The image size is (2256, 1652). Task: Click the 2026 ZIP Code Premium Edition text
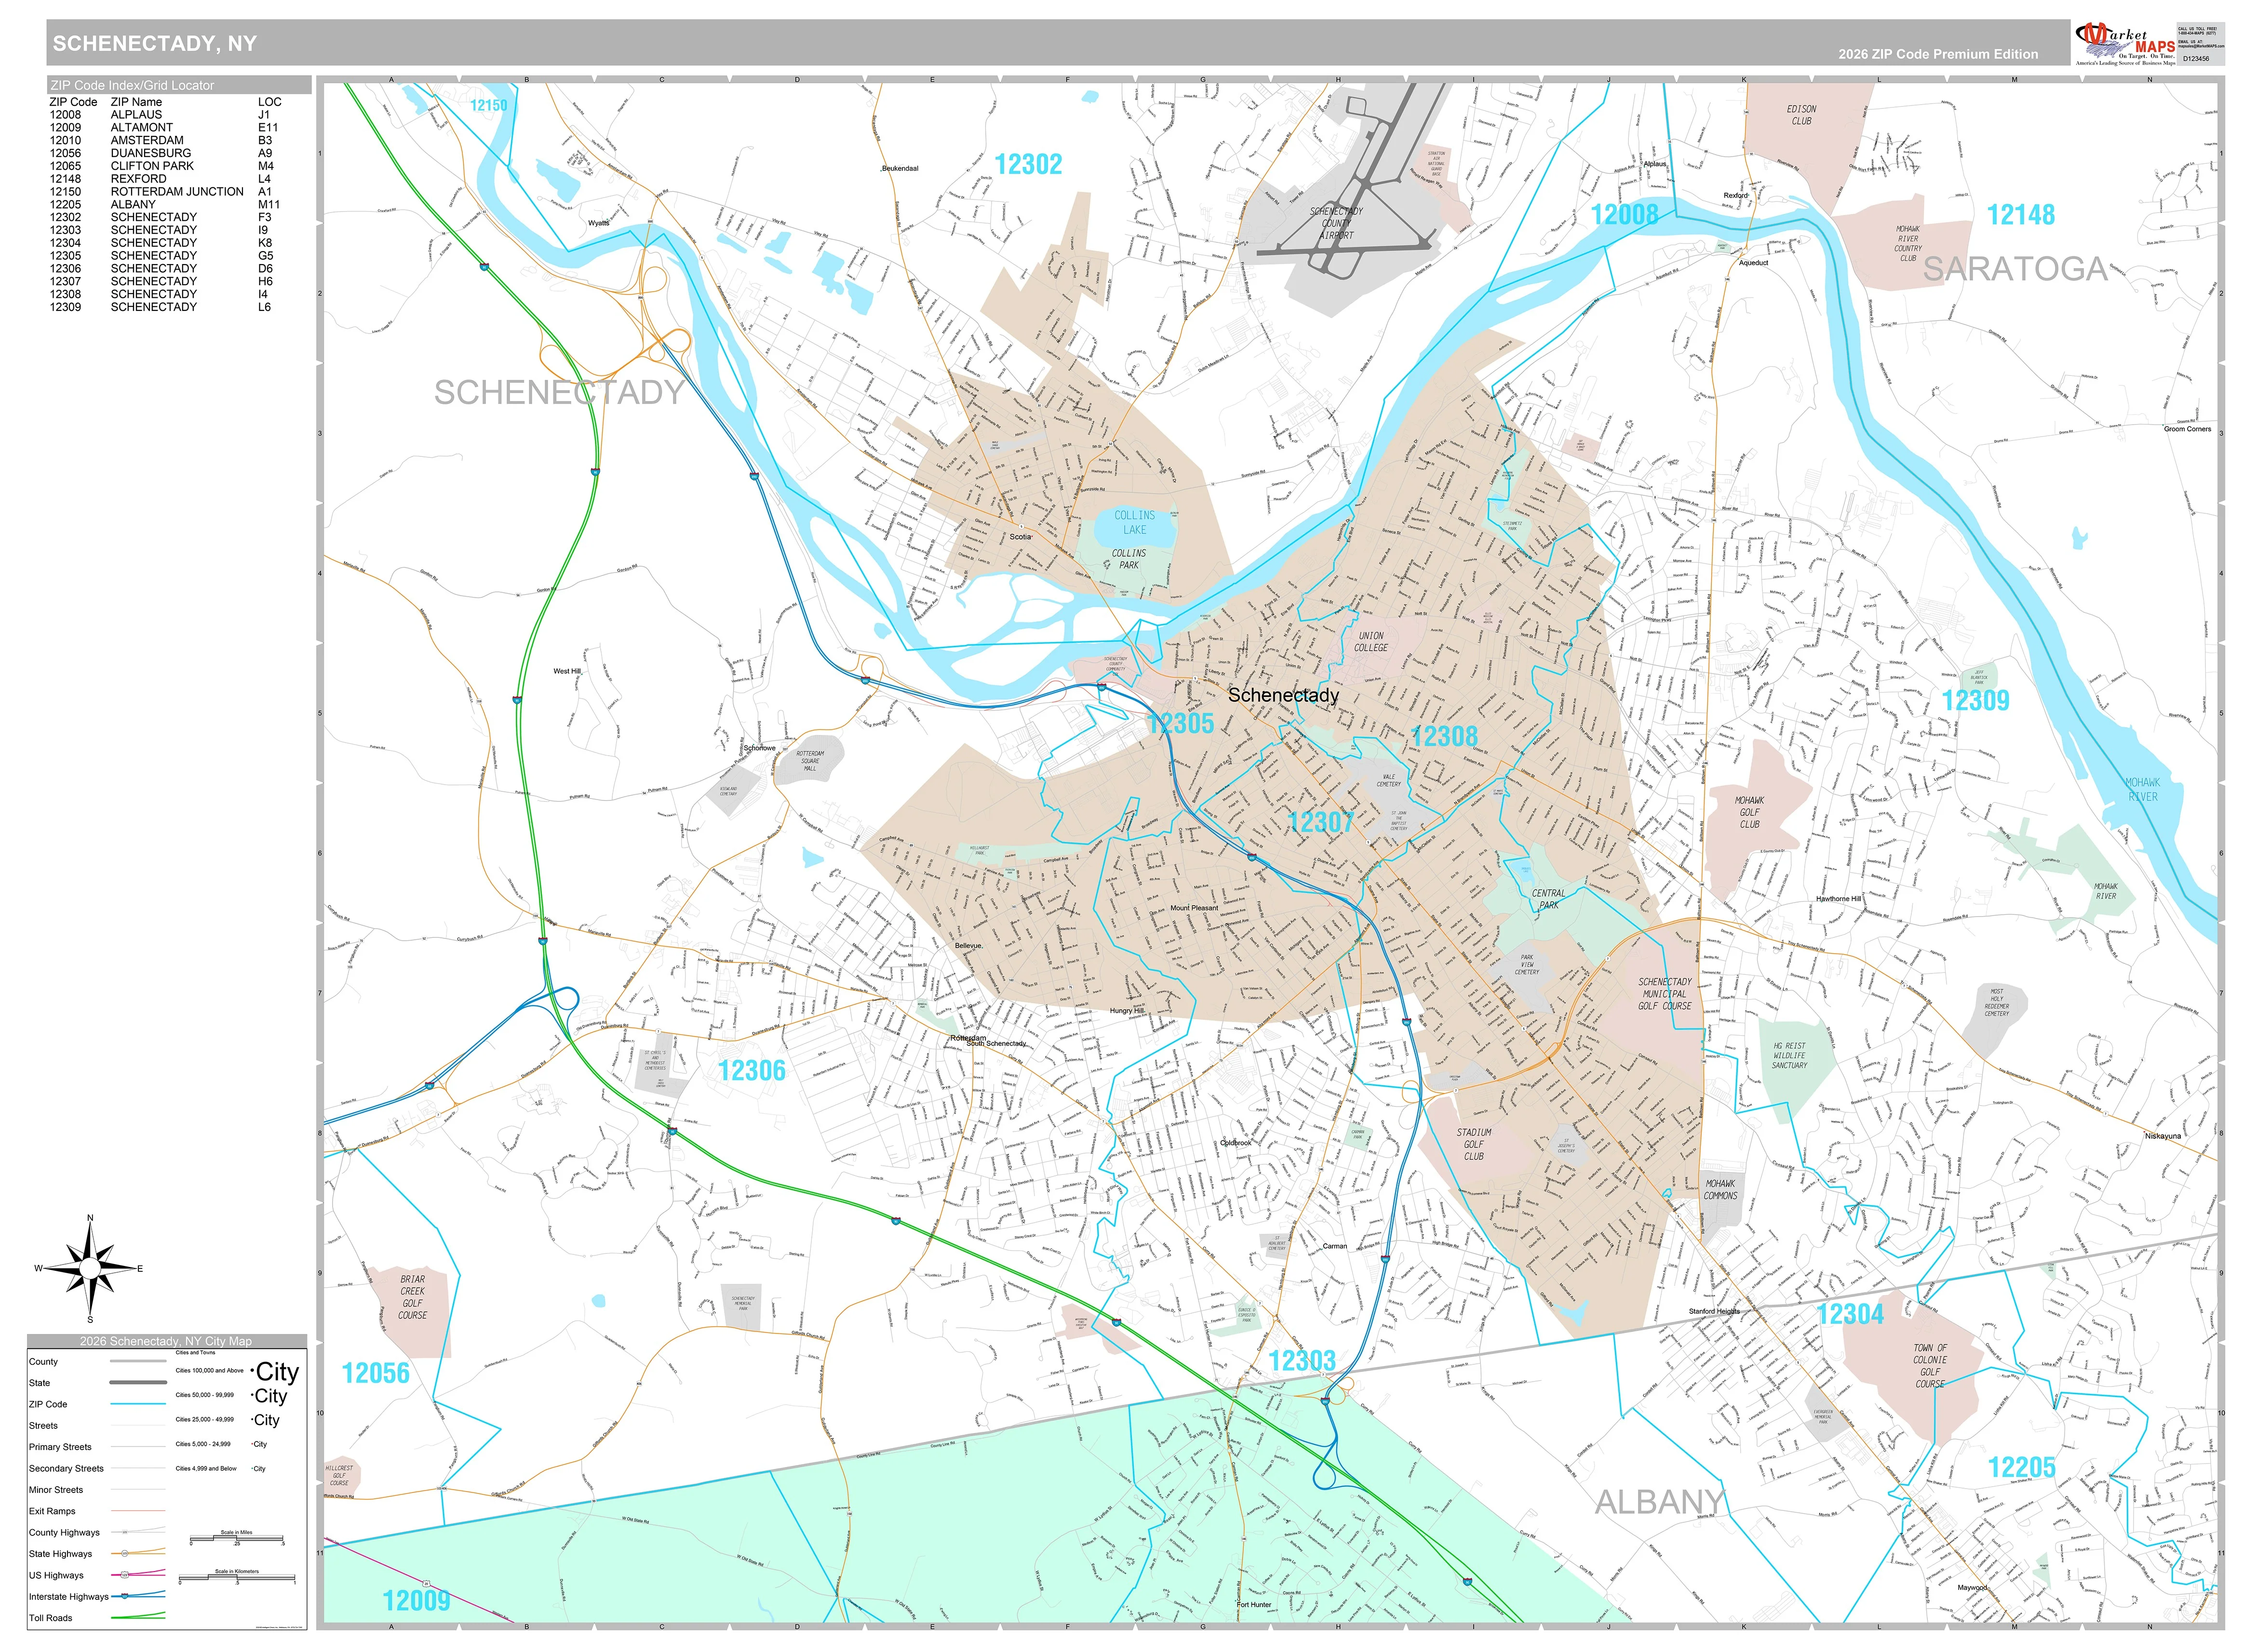point(1937,54)
